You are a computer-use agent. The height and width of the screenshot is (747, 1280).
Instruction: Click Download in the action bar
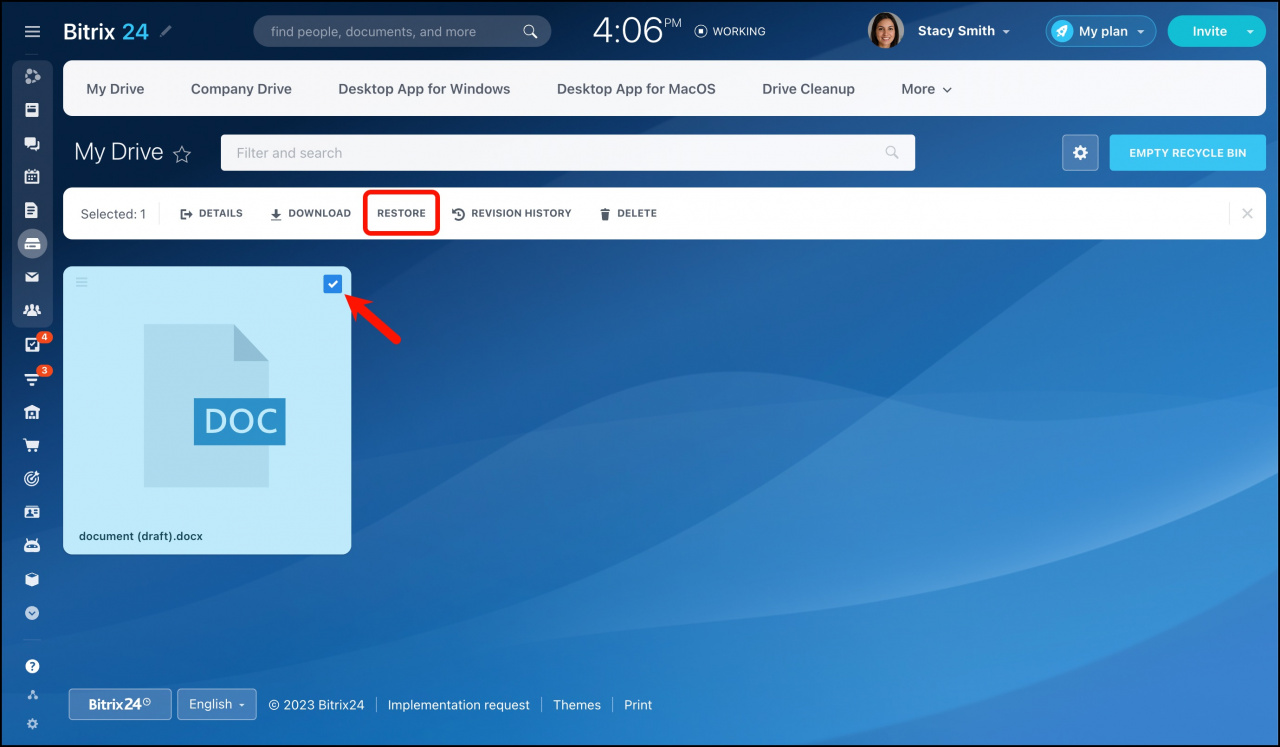[x=310, y=213]
